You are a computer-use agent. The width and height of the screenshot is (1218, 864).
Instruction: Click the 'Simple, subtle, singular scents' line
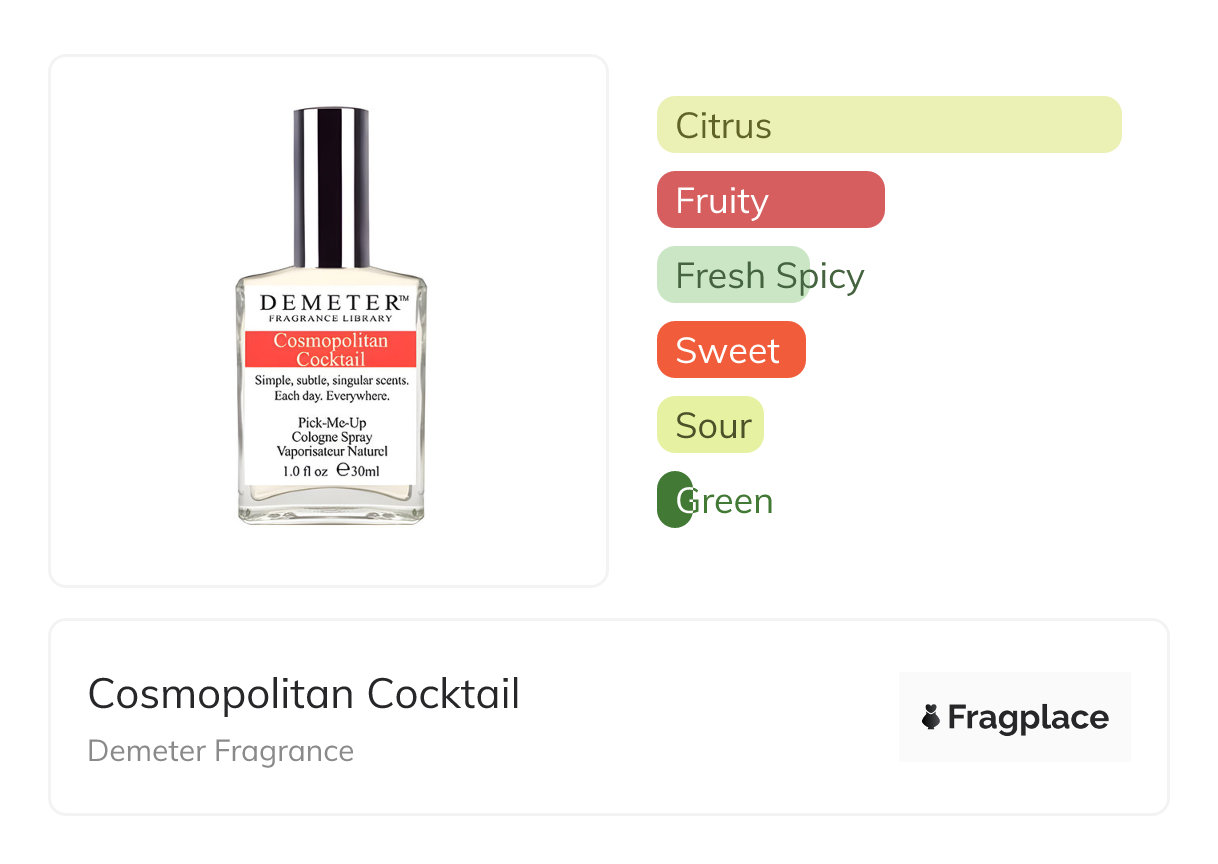331,381
